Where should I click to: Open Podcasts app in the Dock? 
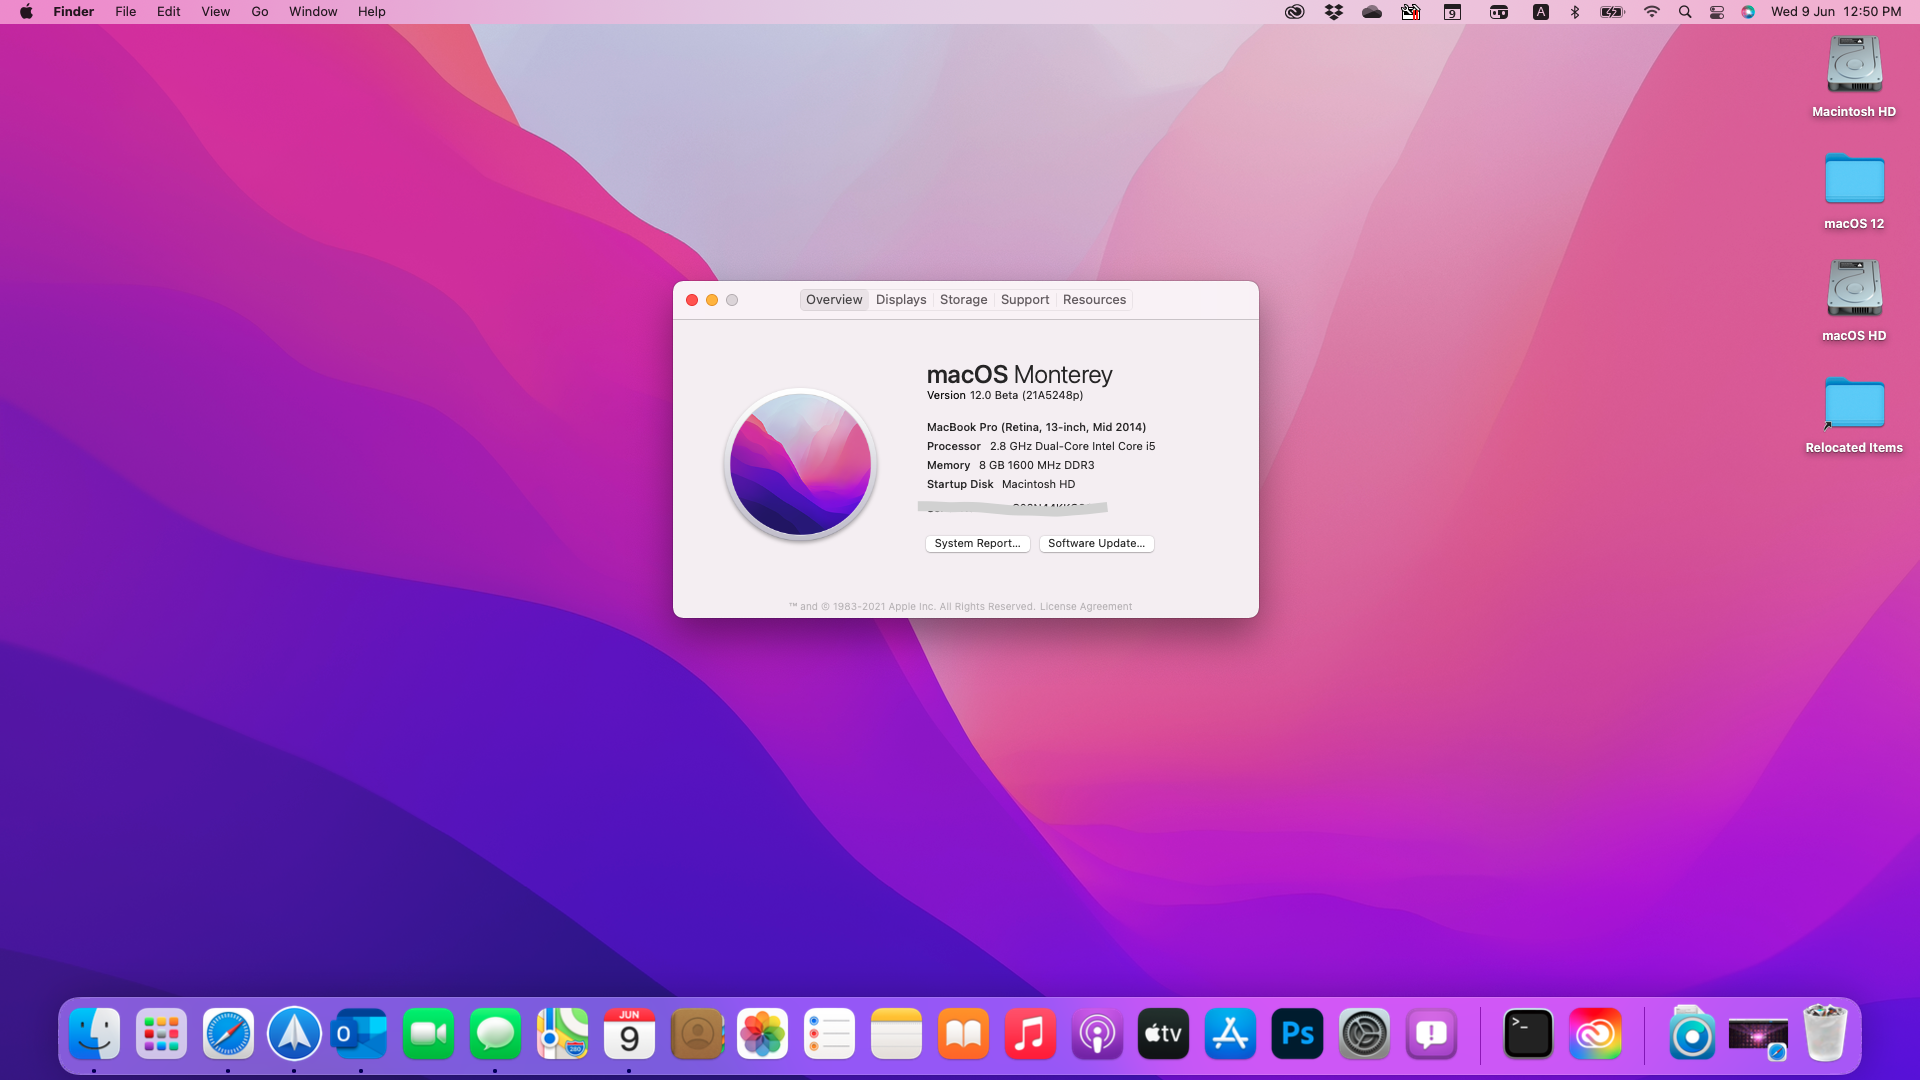(x=1097, y=1034)
